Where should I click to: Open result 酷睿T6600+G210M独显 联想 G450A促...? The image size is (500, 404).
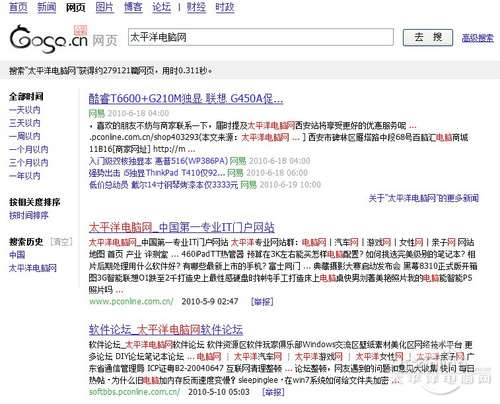[x=186, y=99]
